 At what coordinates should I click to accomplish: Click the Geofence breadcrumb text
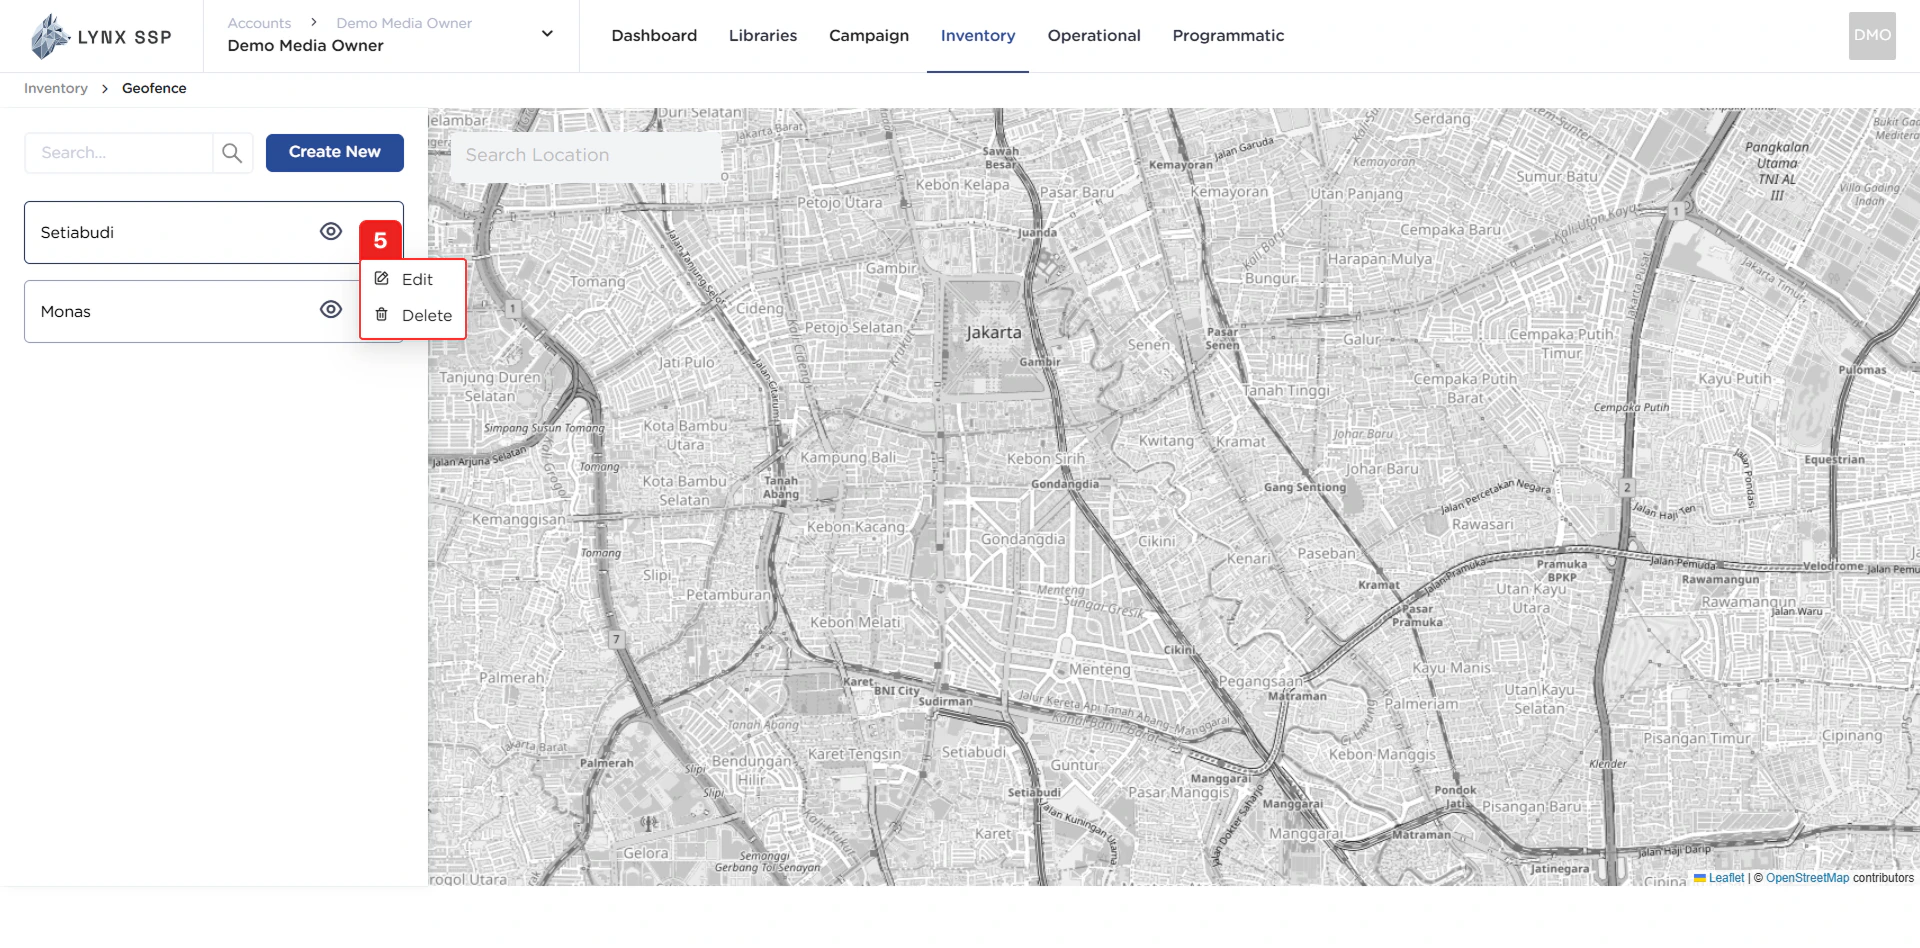click(x=154, y=88)
